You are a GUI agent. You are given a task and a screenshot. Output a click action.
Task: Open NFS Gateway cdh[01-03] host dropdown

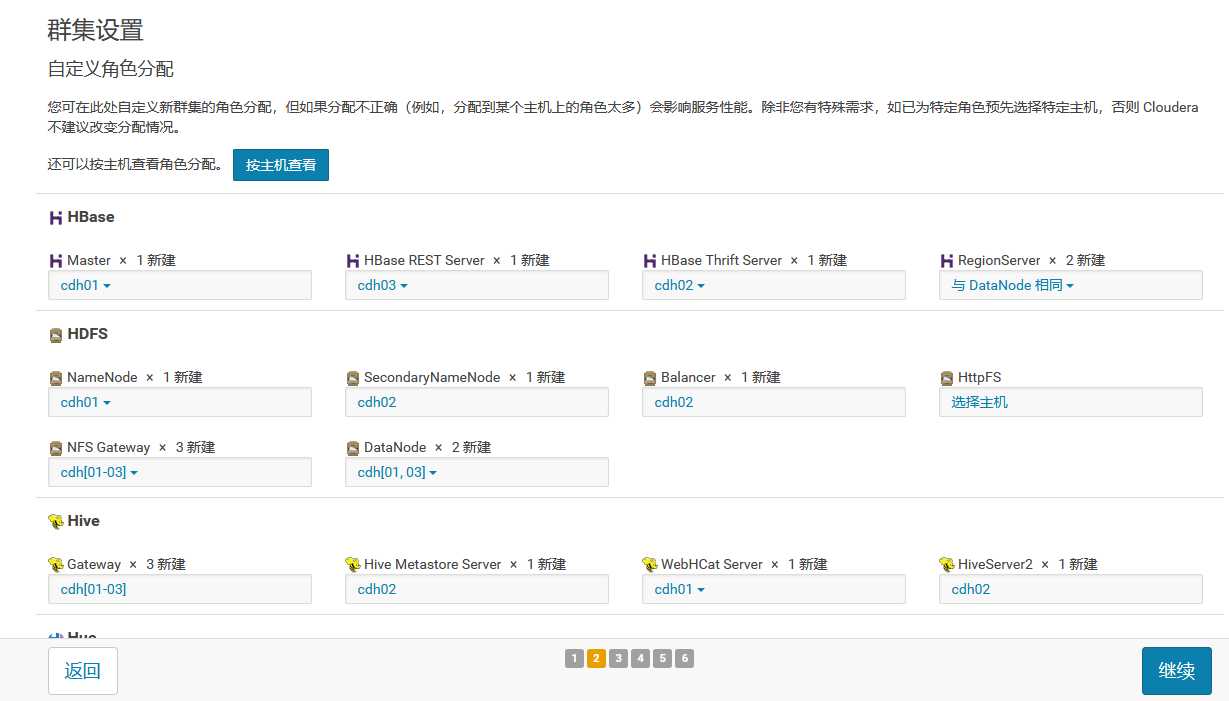99,472
